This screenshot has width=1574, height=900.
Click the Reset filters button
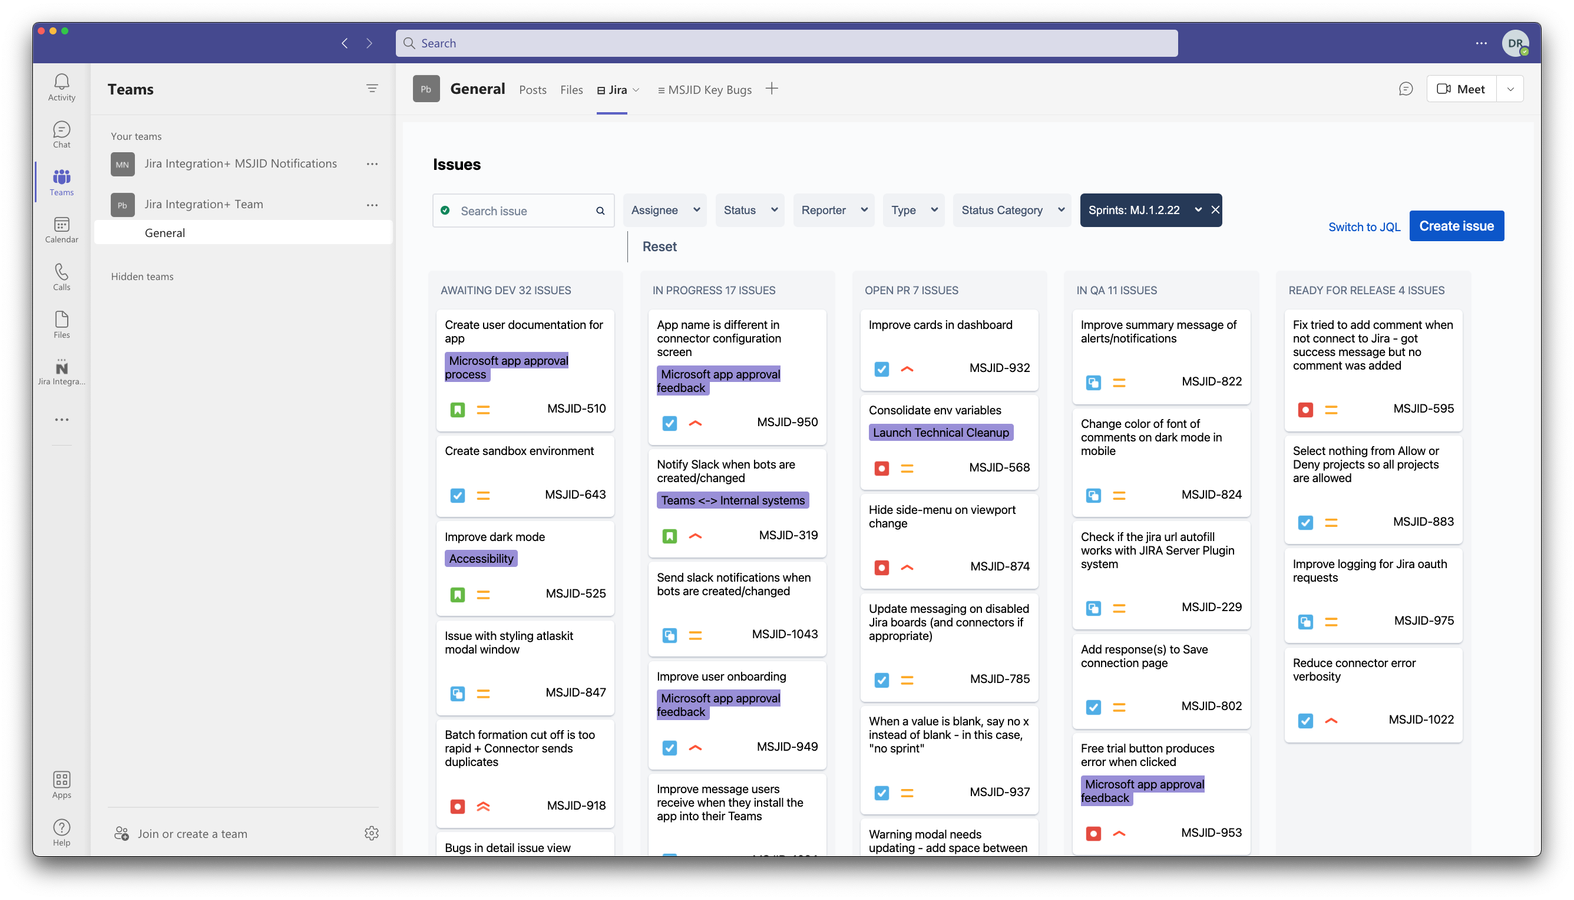[660, 247]
